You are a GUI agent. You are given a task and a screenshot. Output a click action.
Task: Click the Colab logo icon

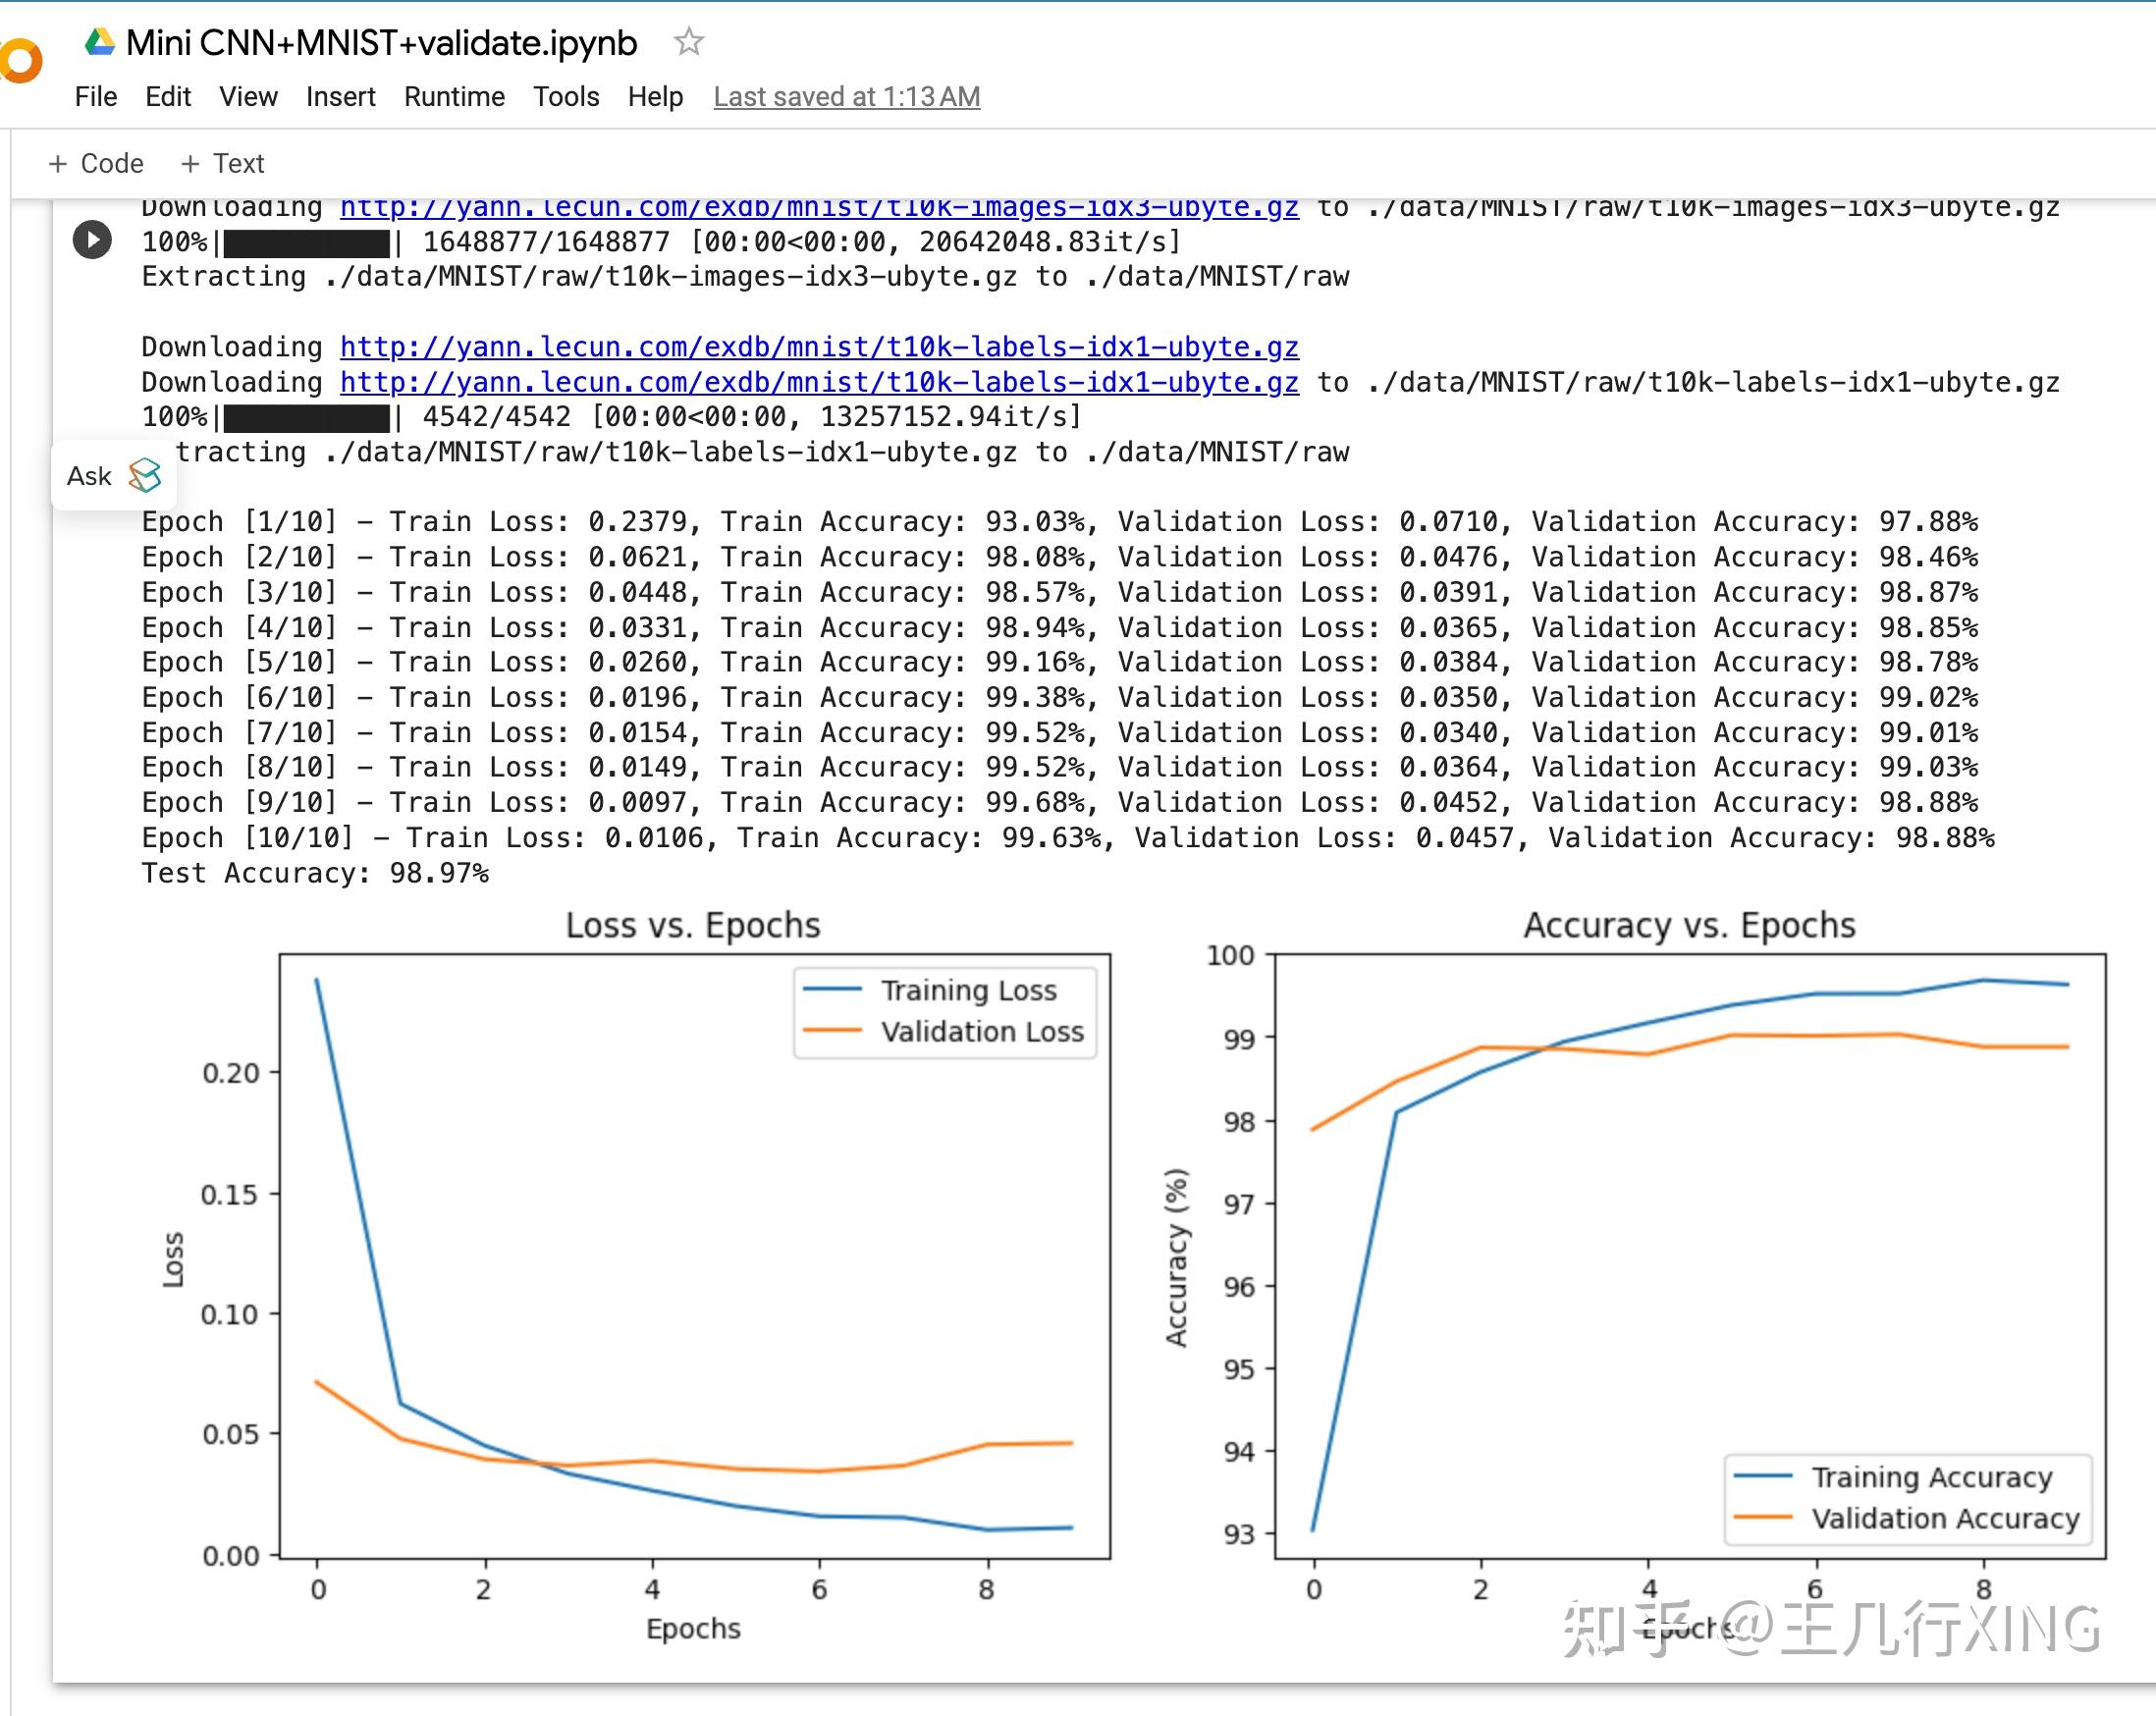pyautogui.click(x=20, y=60)
